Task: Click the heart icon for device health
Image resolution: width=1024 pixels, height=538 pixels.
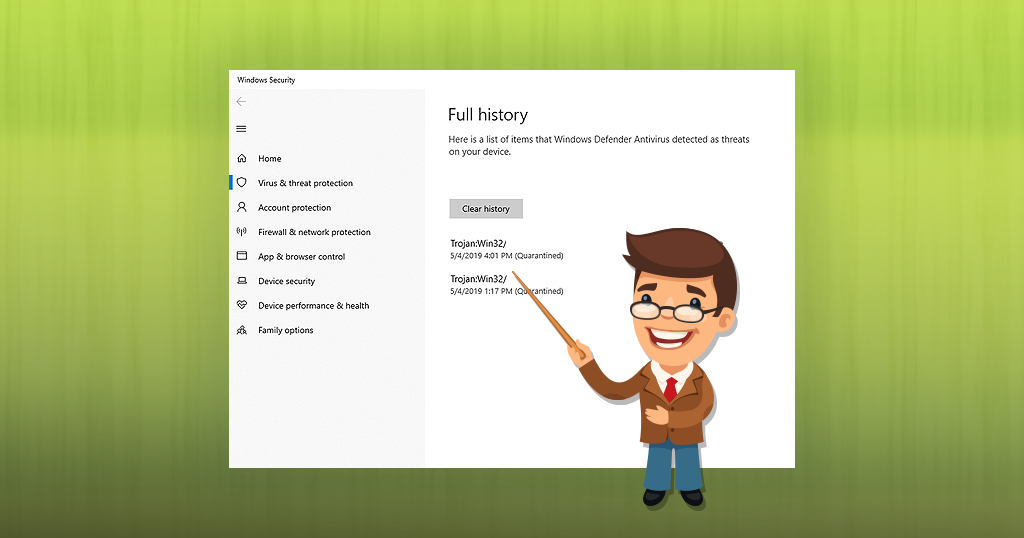Action: click(x=241, y=306)
